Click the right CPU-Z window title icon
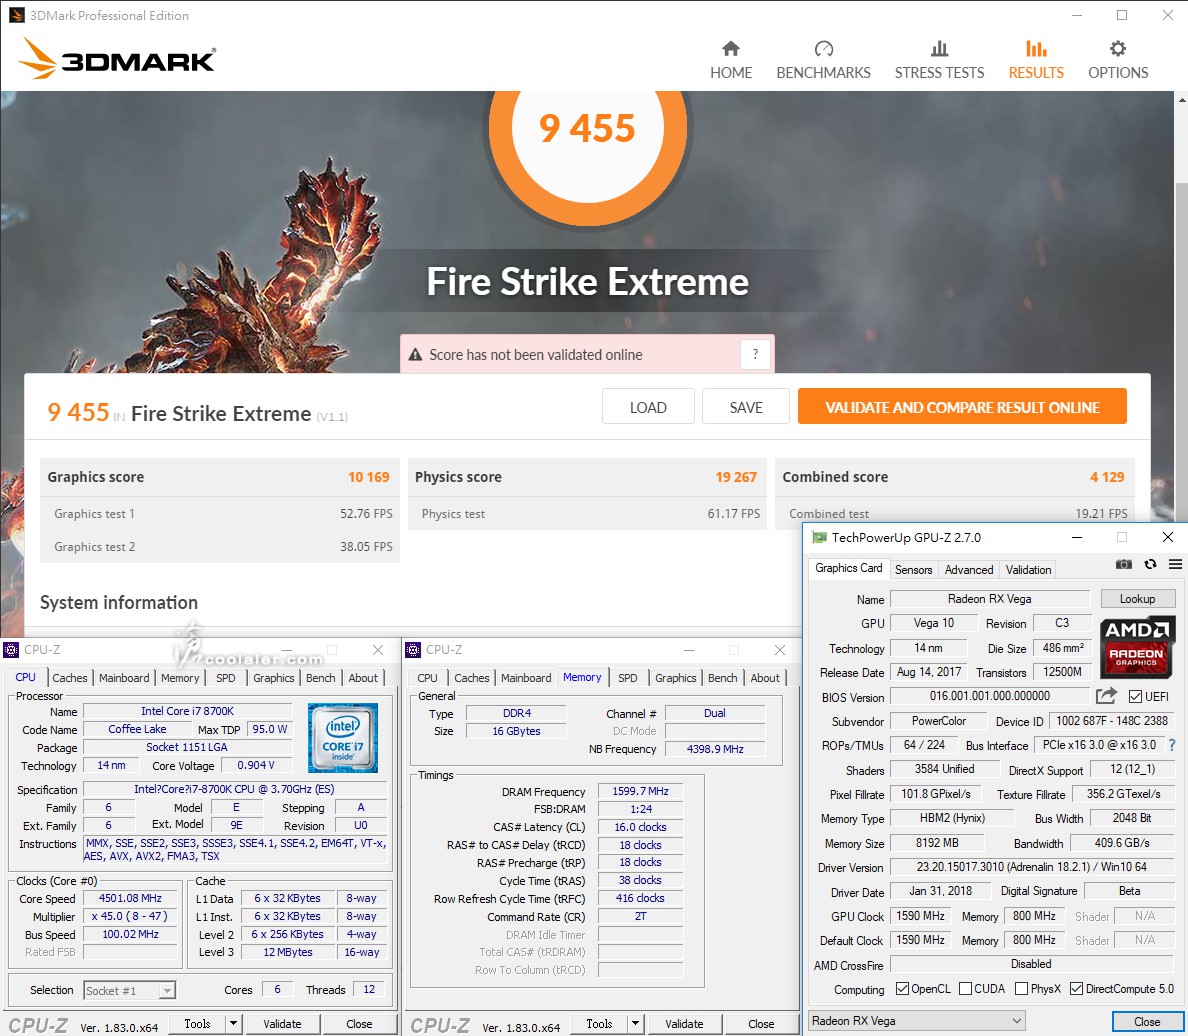1188x1036 pixels. click(x=413, y=649)
